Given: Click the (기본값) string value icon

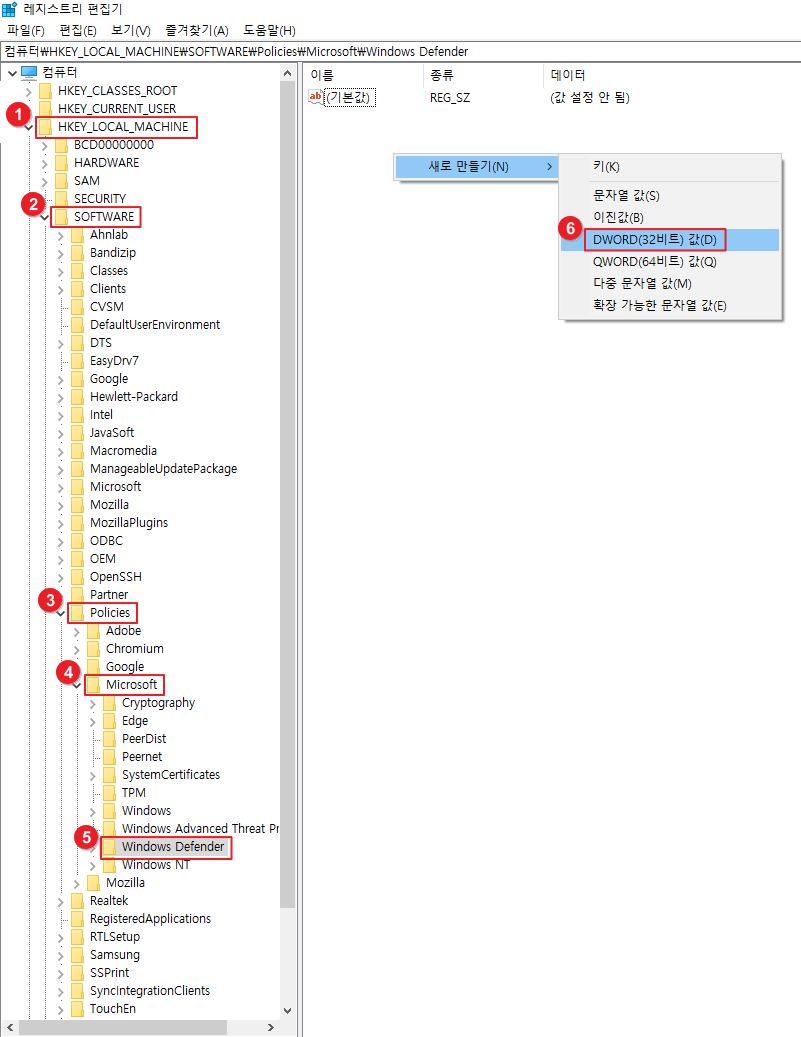Looking at the screenshot, I should (x=316, y=97).
